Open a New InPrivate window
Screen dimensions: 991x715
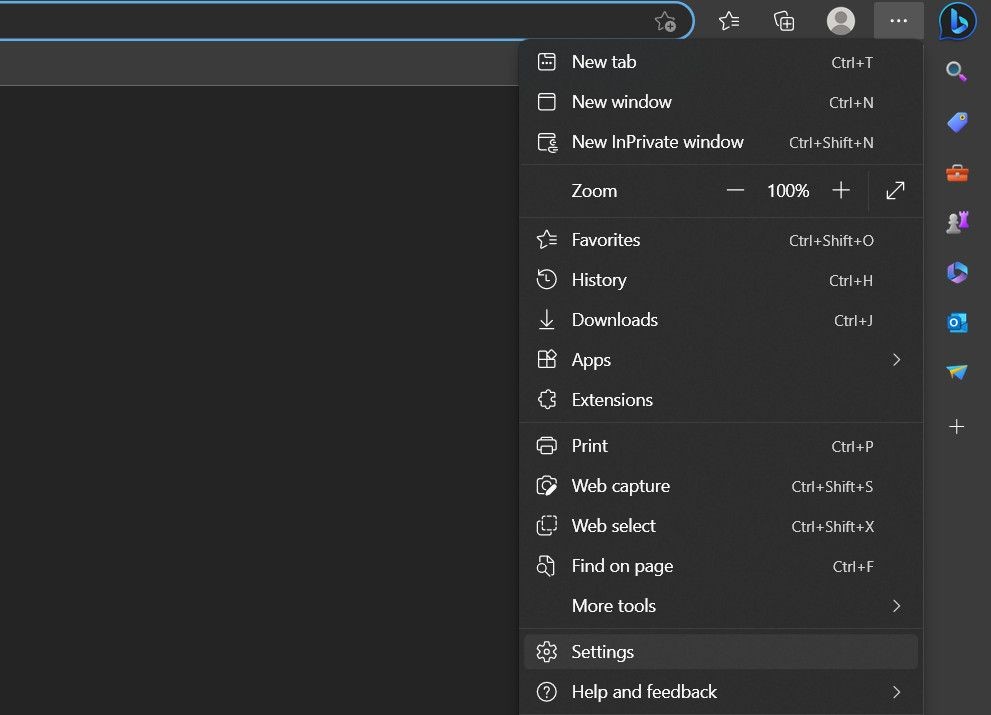(x=720, y=142)
